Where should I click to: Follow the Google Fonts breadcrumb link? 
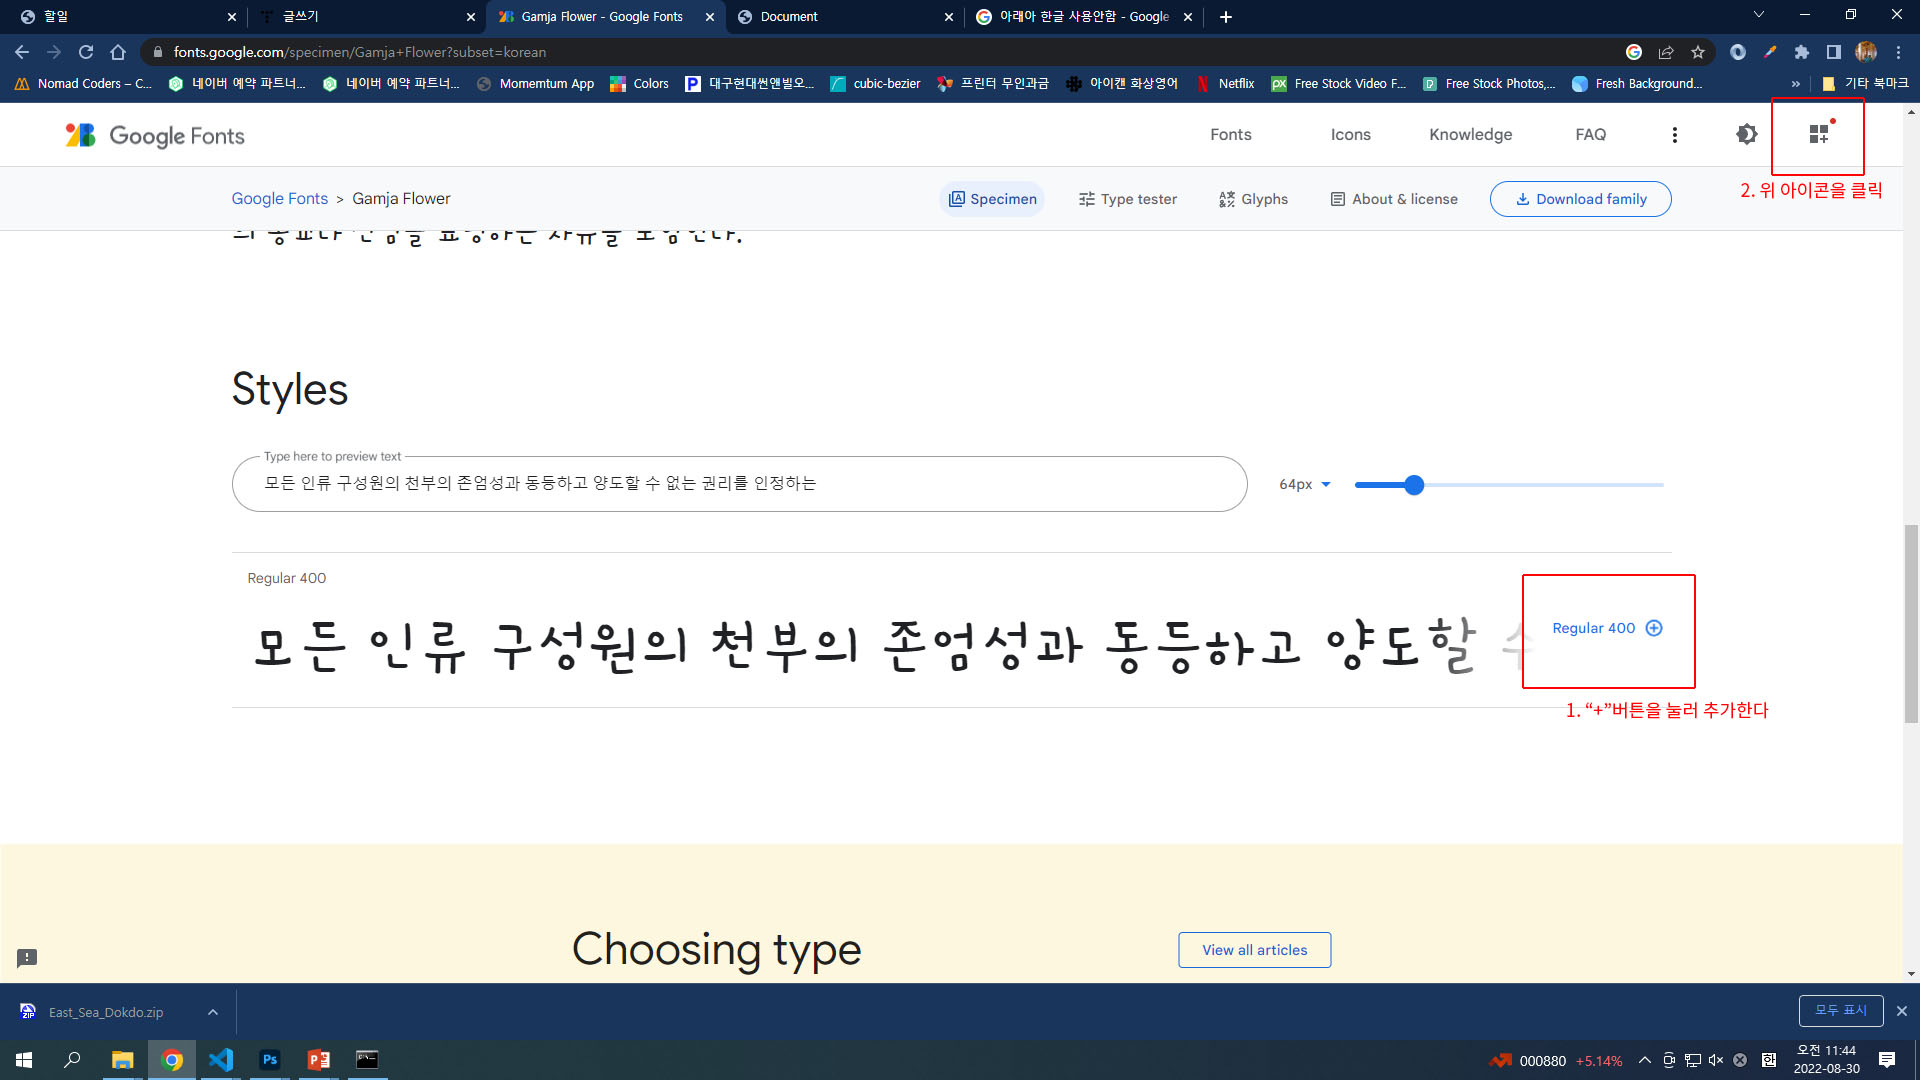click(279, 199)
